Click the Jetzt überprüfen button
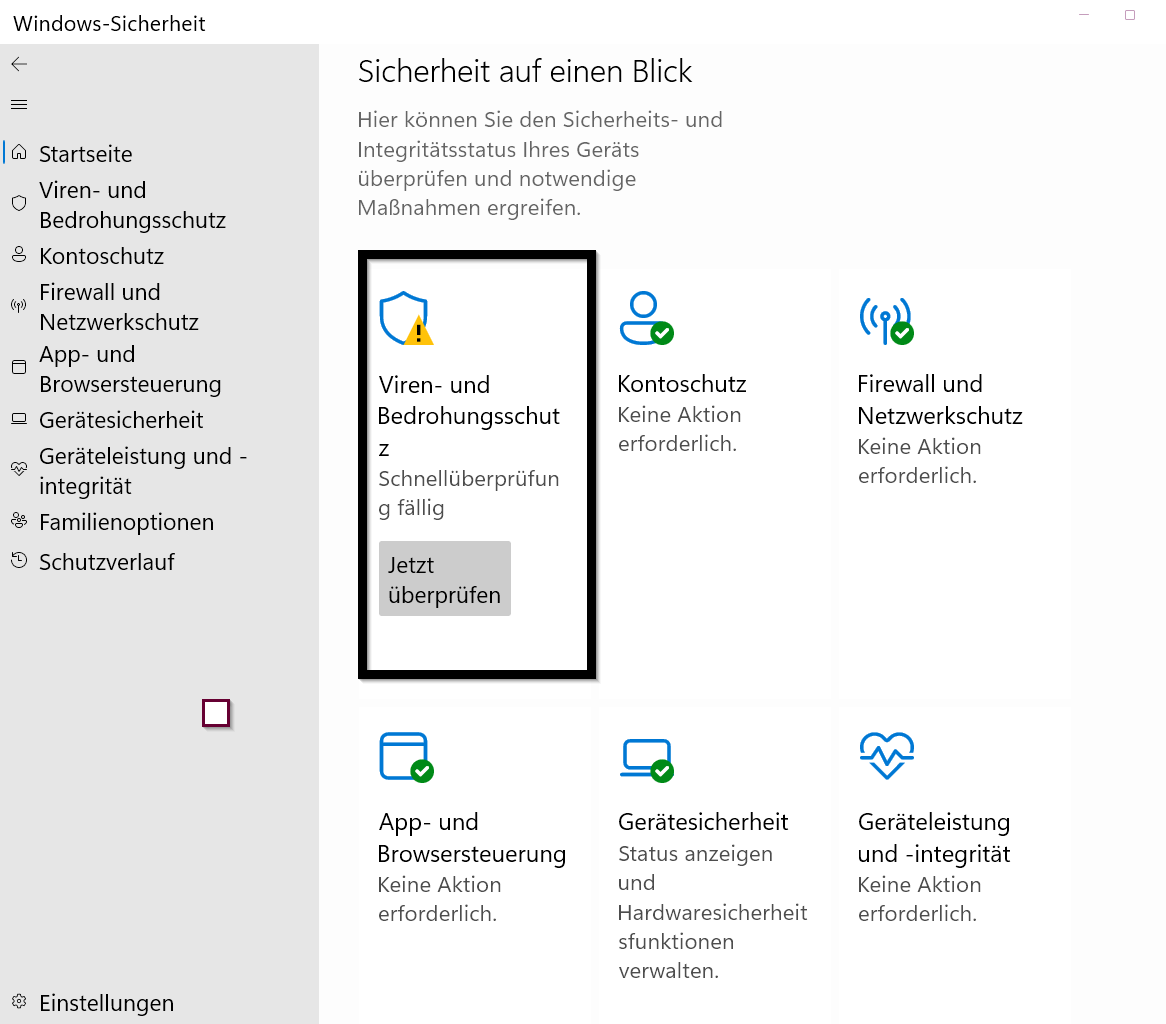 [x=445, y=579]
